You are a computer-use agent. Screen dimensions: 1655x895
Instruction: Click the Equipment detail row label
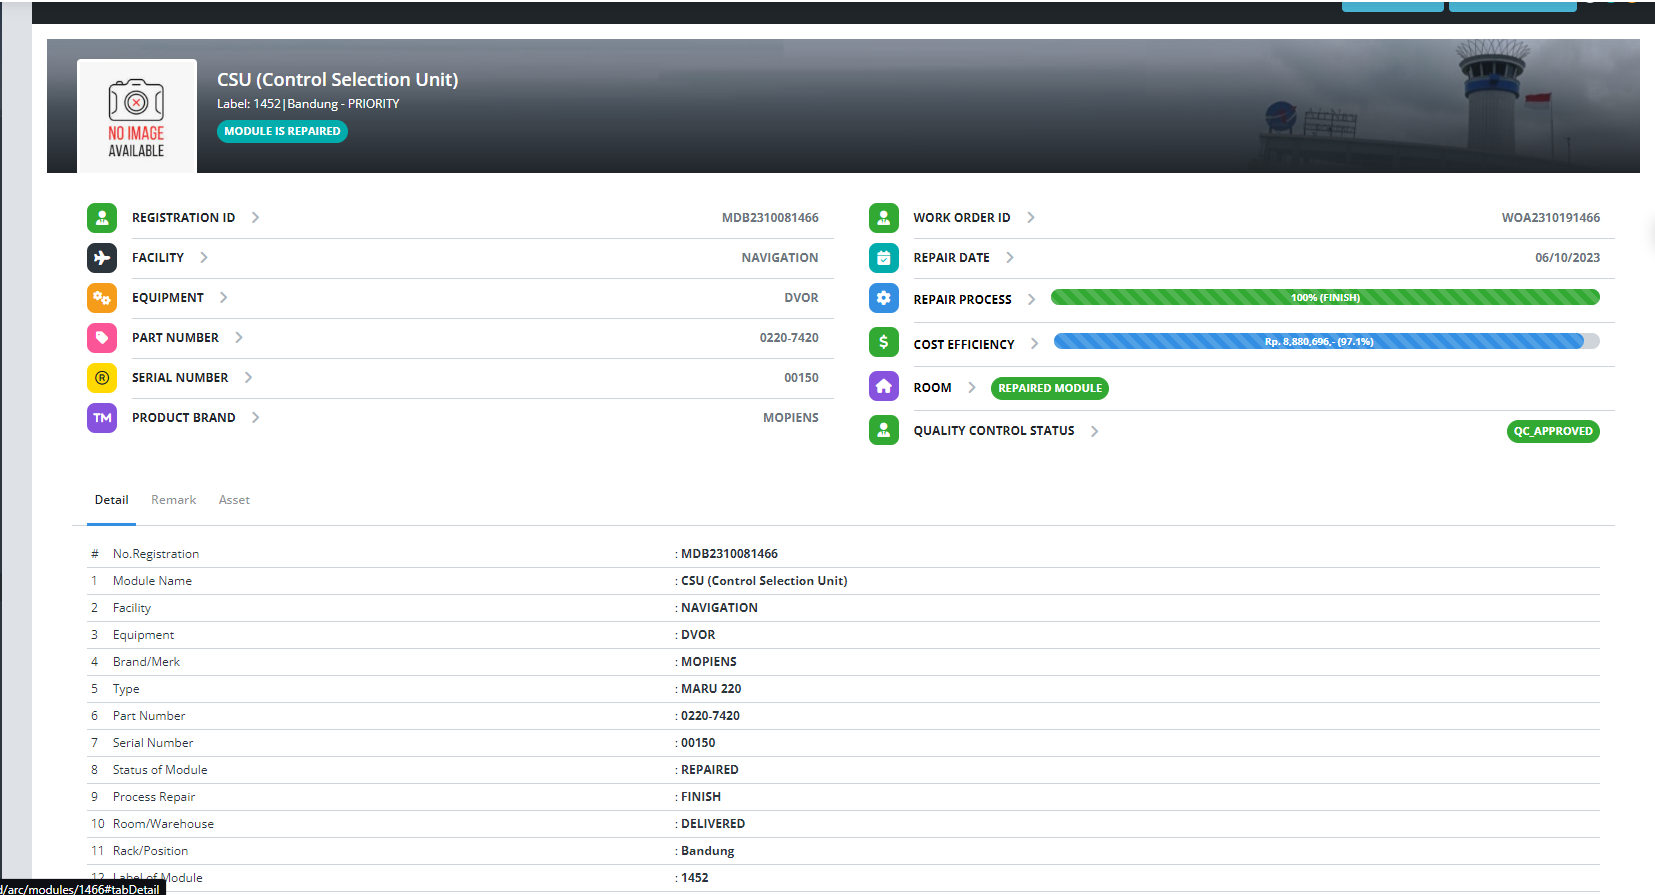click(143, 635)
